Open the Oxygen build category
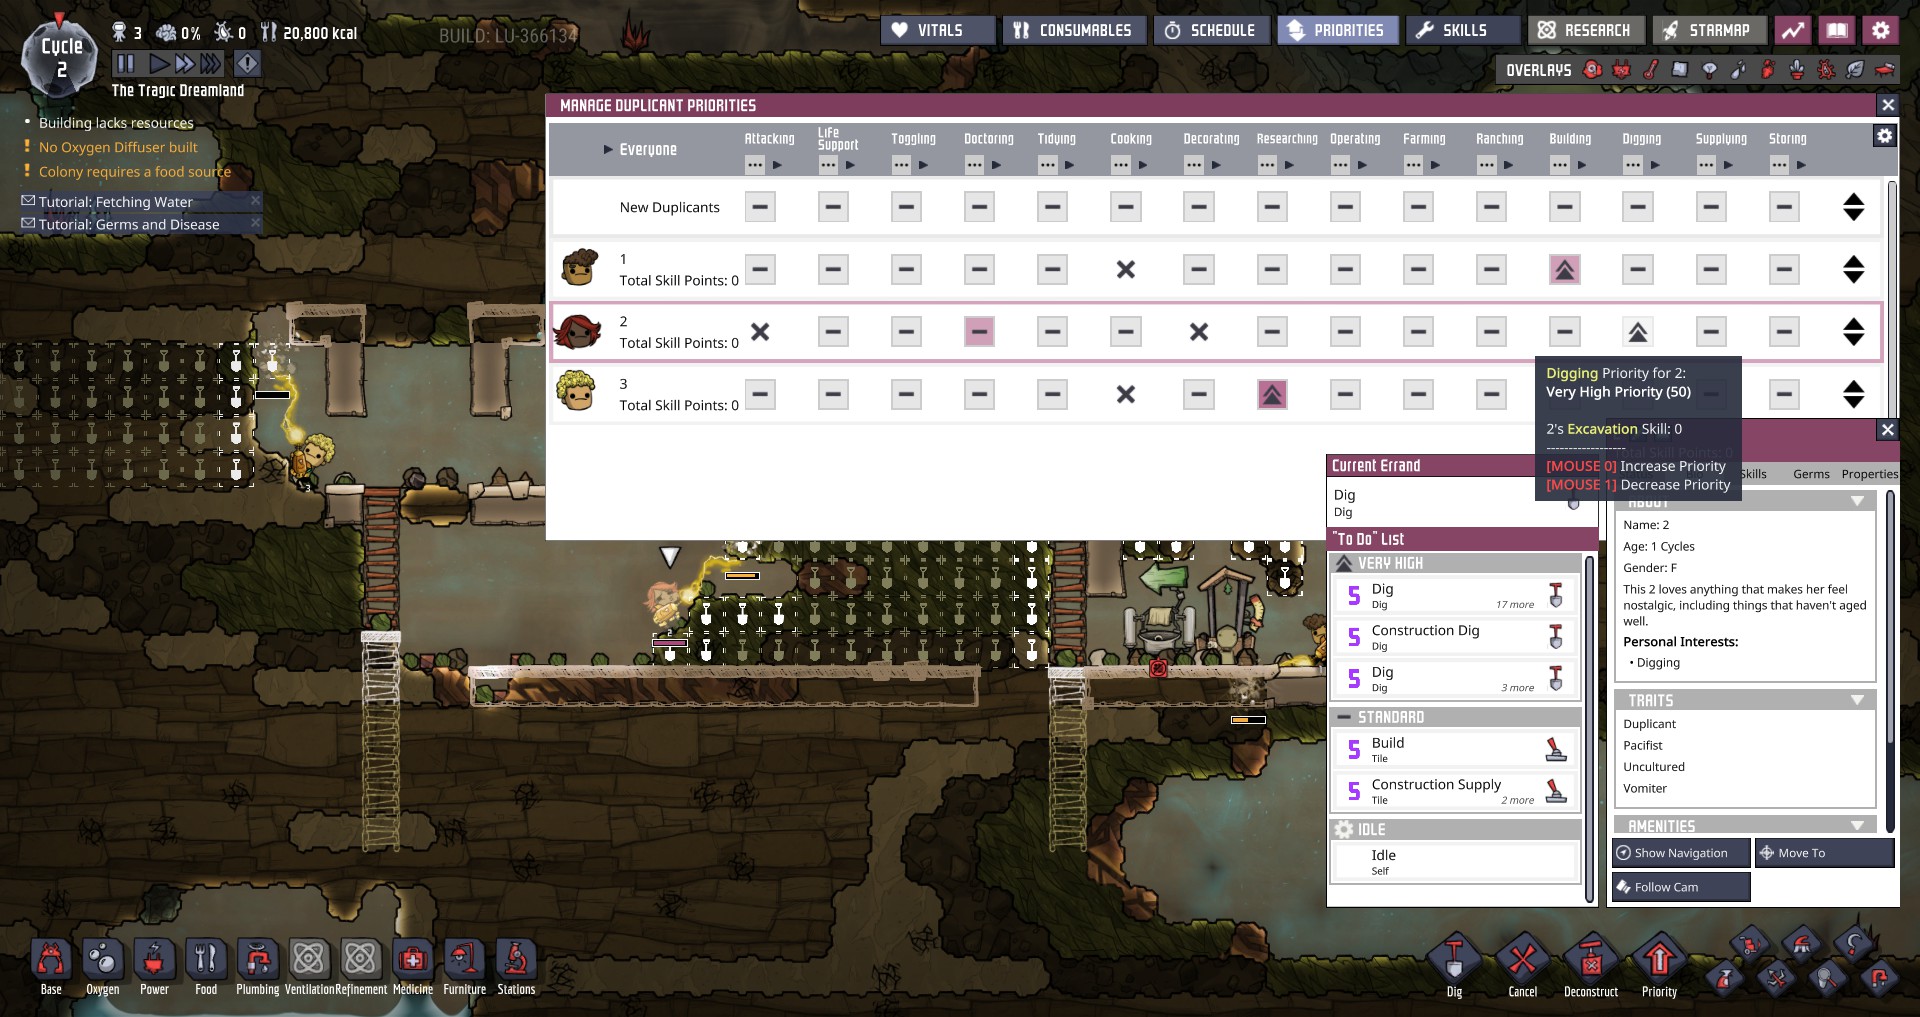The width and height of the screenshot is (1920, 1017). (x=102, y=962)
